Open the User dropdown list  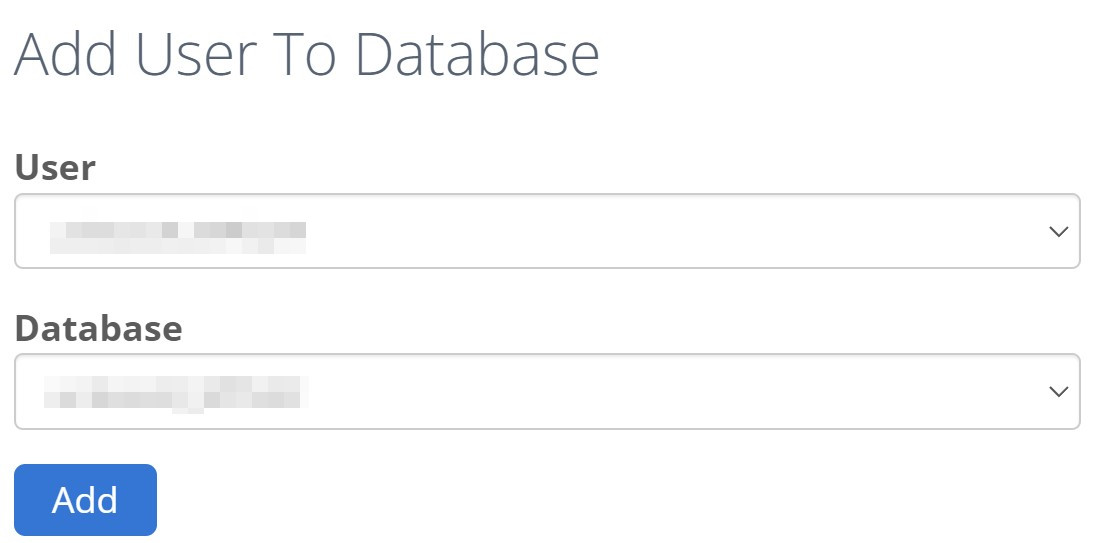(547, 232)
